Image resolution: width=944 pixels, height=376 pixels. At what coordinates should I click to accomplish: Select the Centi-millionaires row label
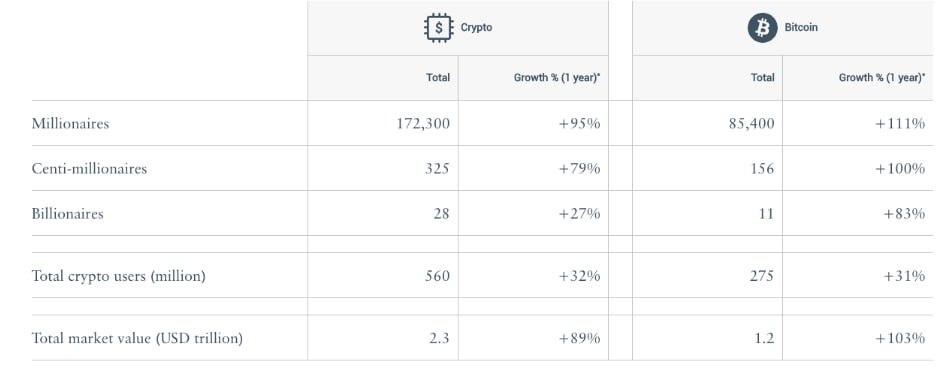click(89, 168)
